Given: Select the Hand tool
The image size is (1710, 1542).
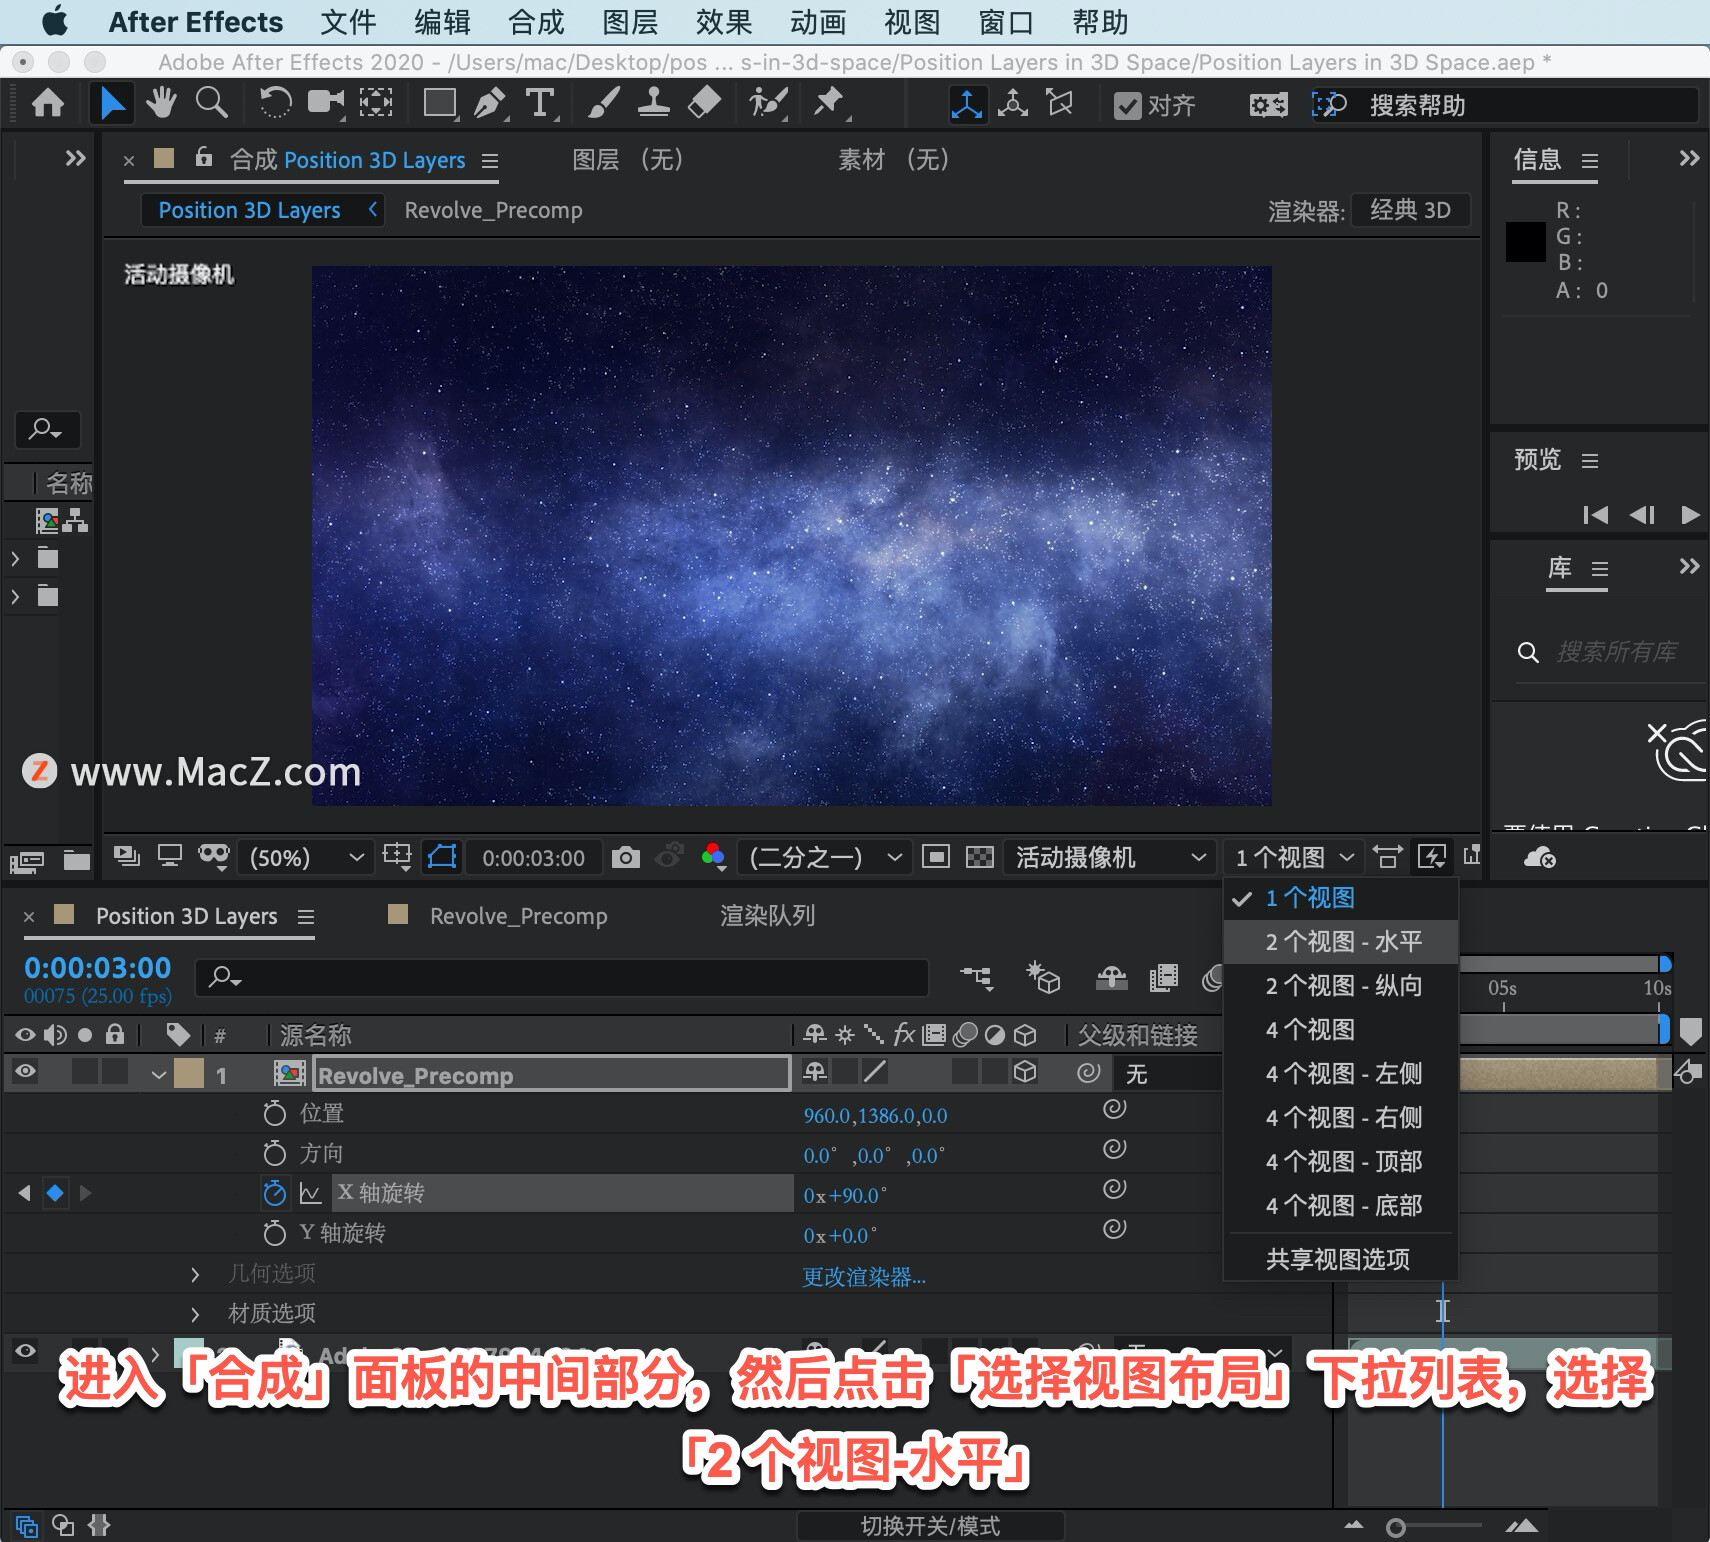Looking at the screenshot, I should pyautogui.click(x=161, y=103).
